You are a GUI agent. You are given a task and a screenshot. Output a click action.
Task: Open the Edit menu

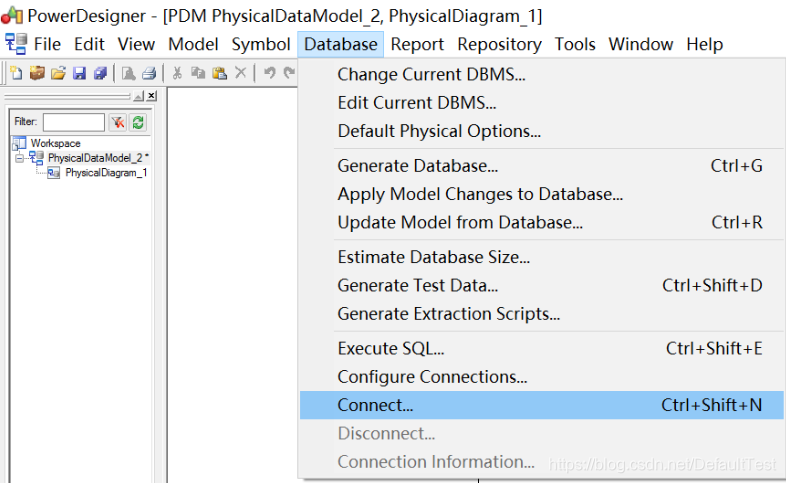coord(89,44)
